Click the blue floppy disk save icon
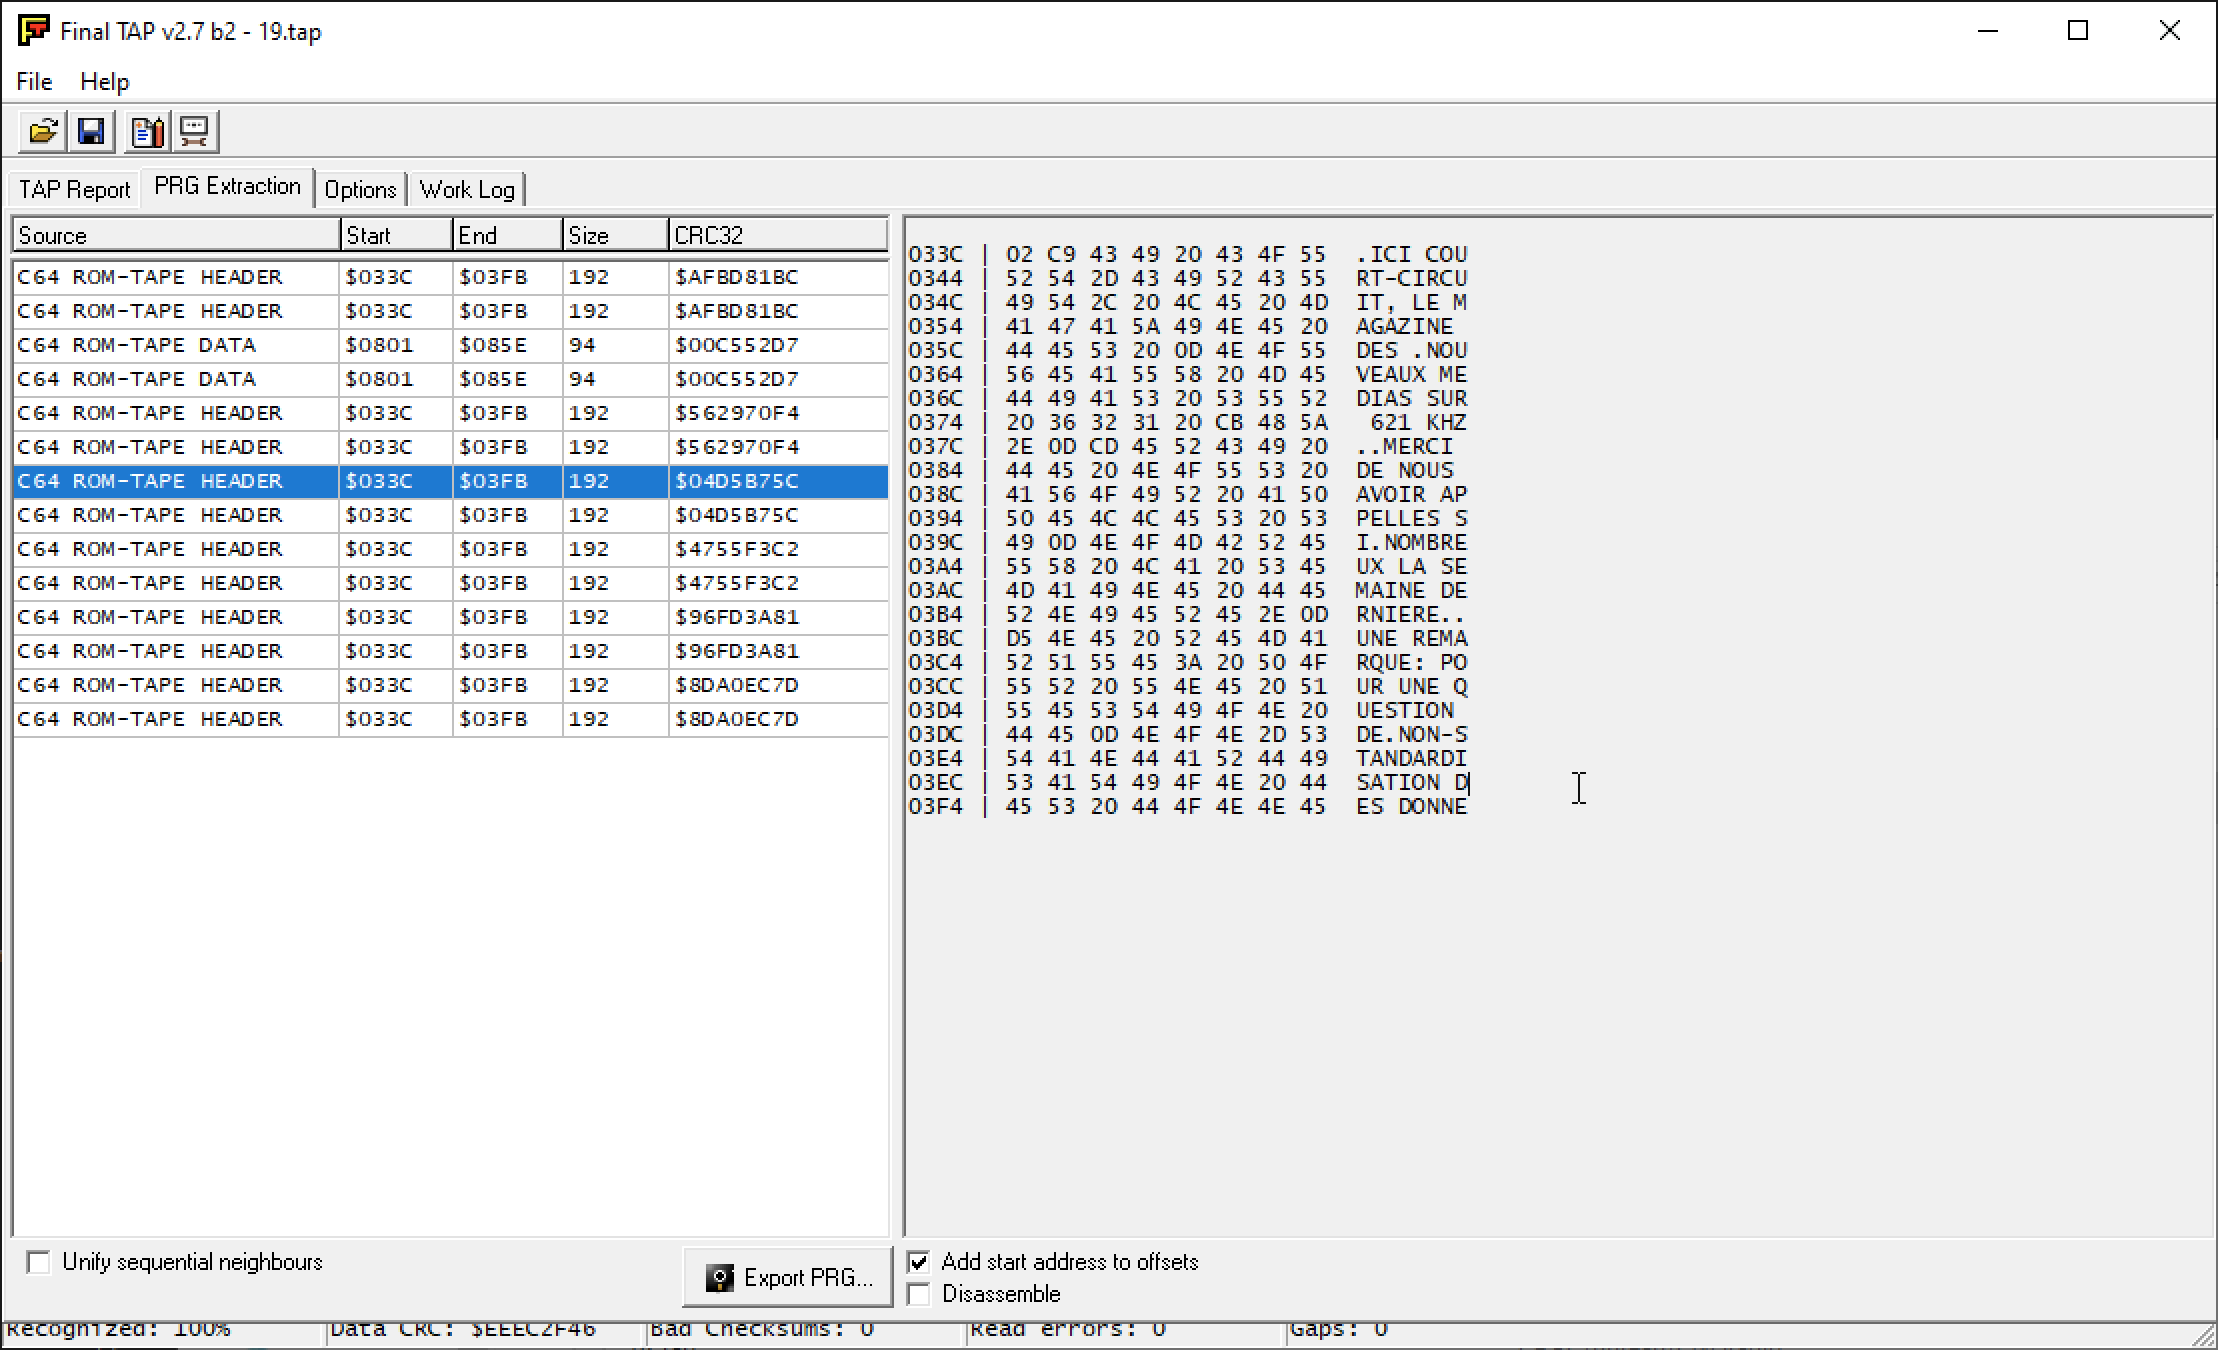Viewport: 2218px width, 1350px height. click(91, 131)
